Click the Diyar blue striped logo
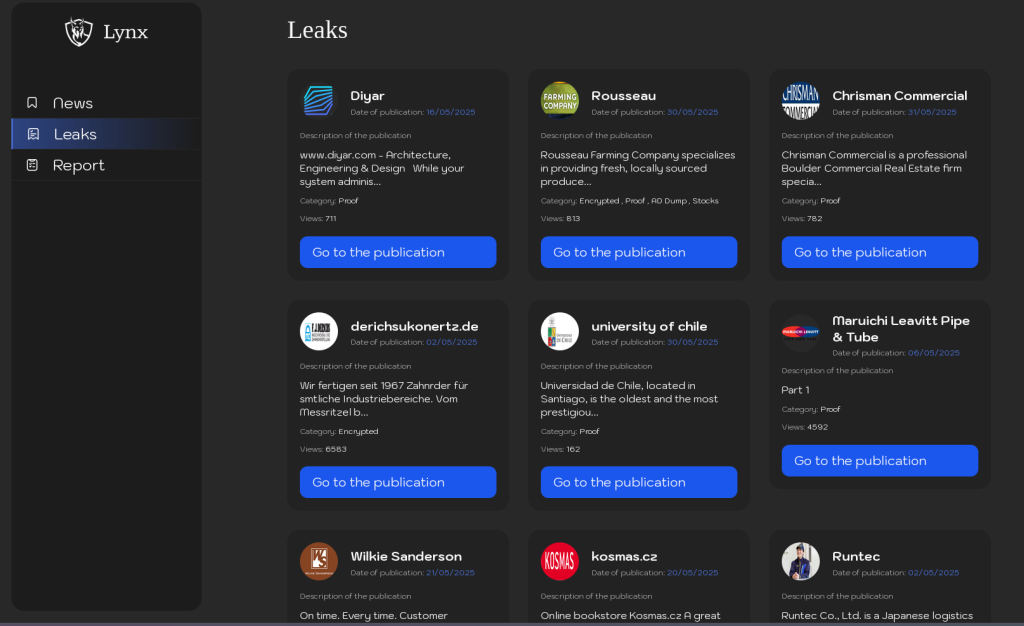 point(319,101)
